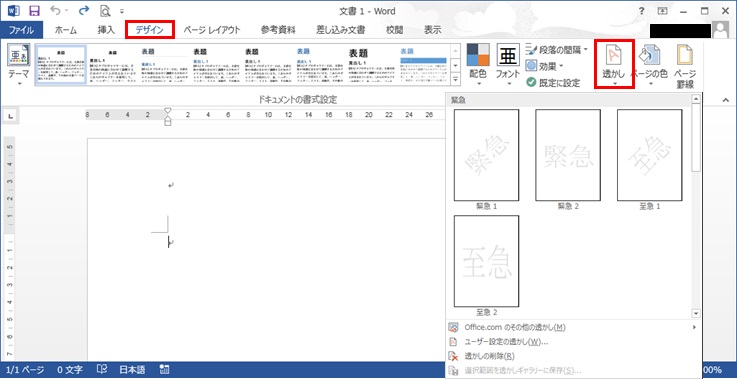Save the document with the floppy icon

tap(34, 11)
